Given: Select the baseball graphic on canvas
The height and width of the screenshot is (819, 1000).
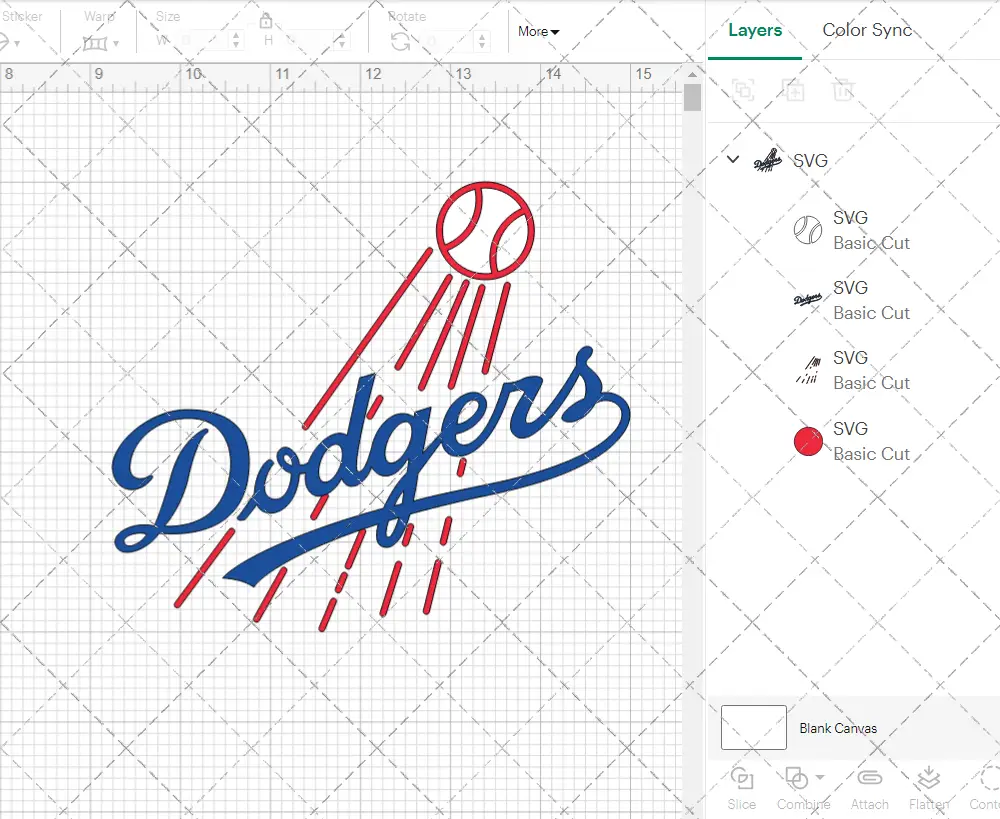Looking at the screenshot, I should (485, 231).
